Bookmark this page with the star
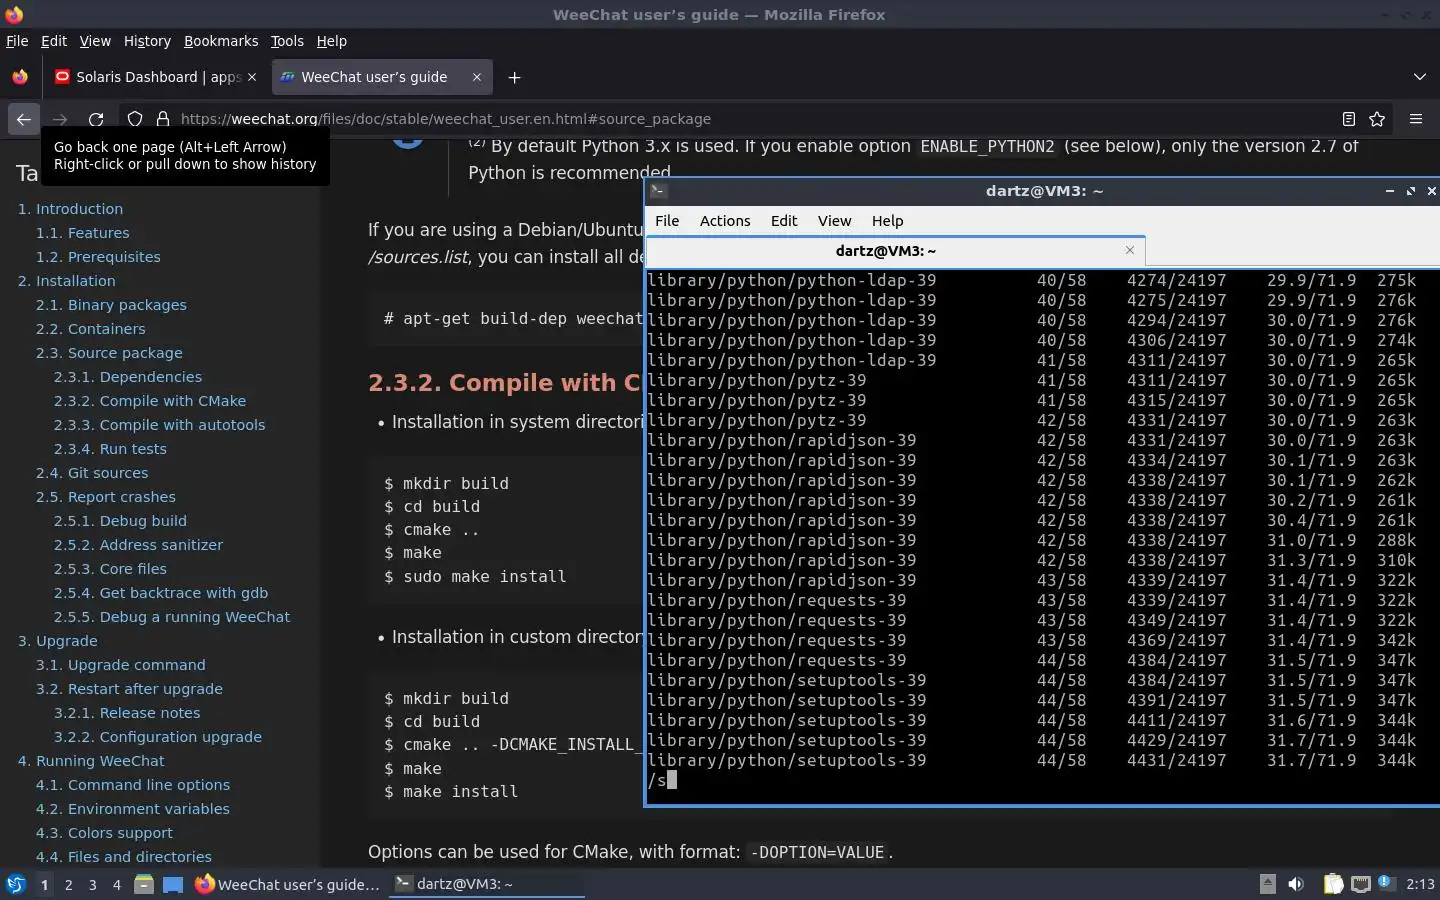The image size is (1440, 900). click(1377, 119)
